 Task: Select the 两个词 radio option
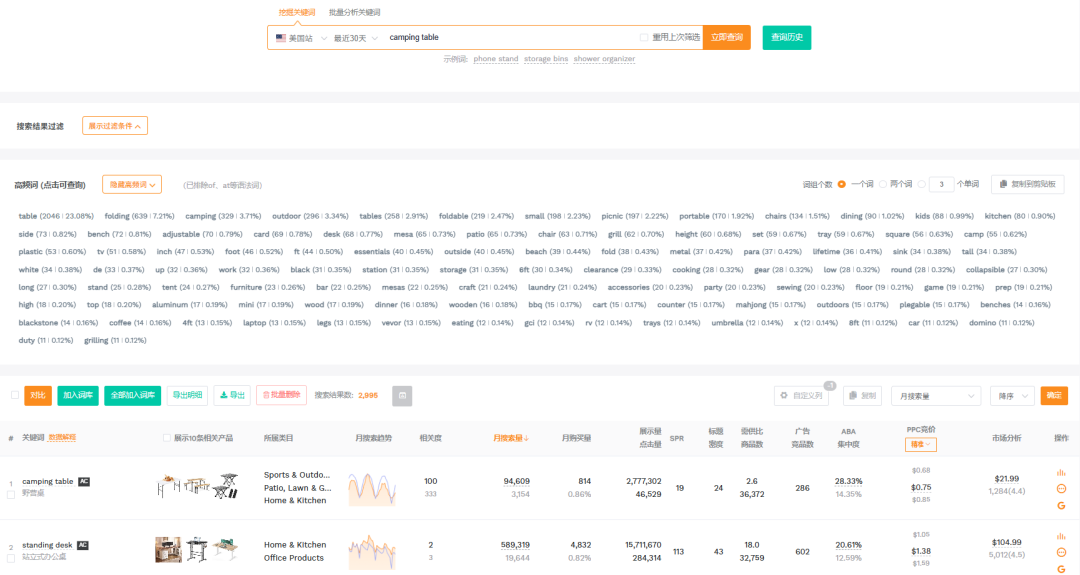click(x=882, y=184)
